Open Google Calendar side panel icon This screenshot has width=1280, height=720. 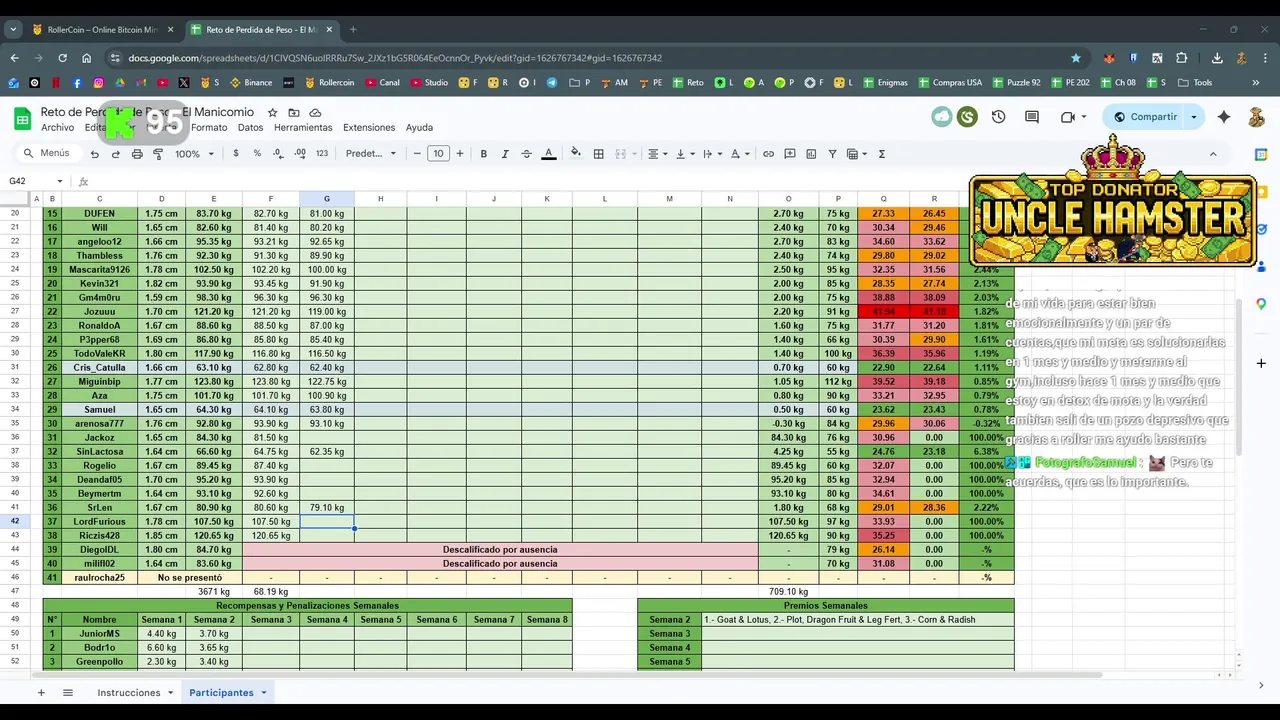[1261, 155]
